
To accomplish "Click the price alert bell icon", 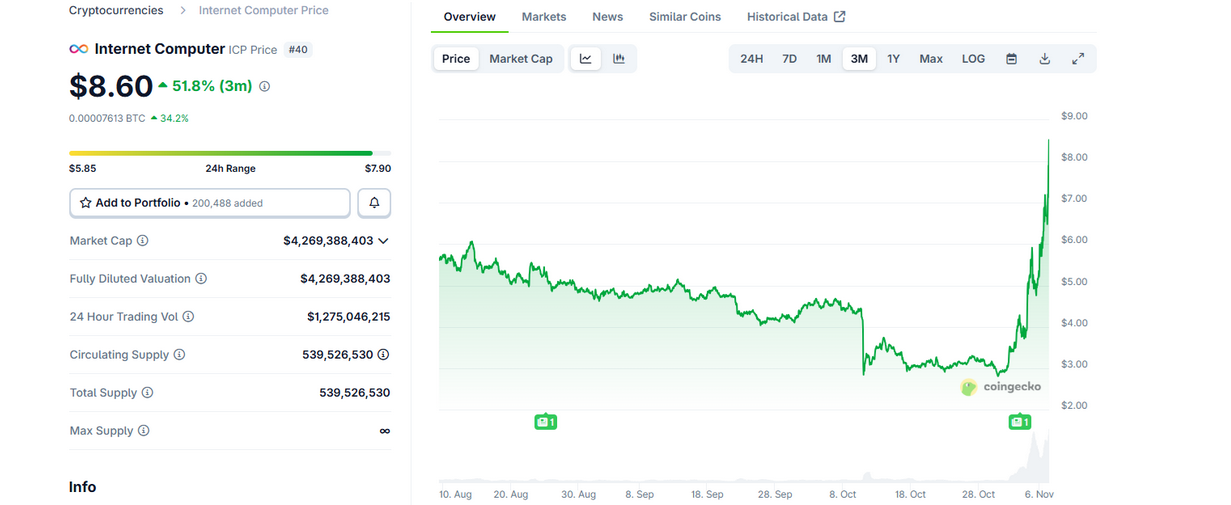I will coord(374,203).
